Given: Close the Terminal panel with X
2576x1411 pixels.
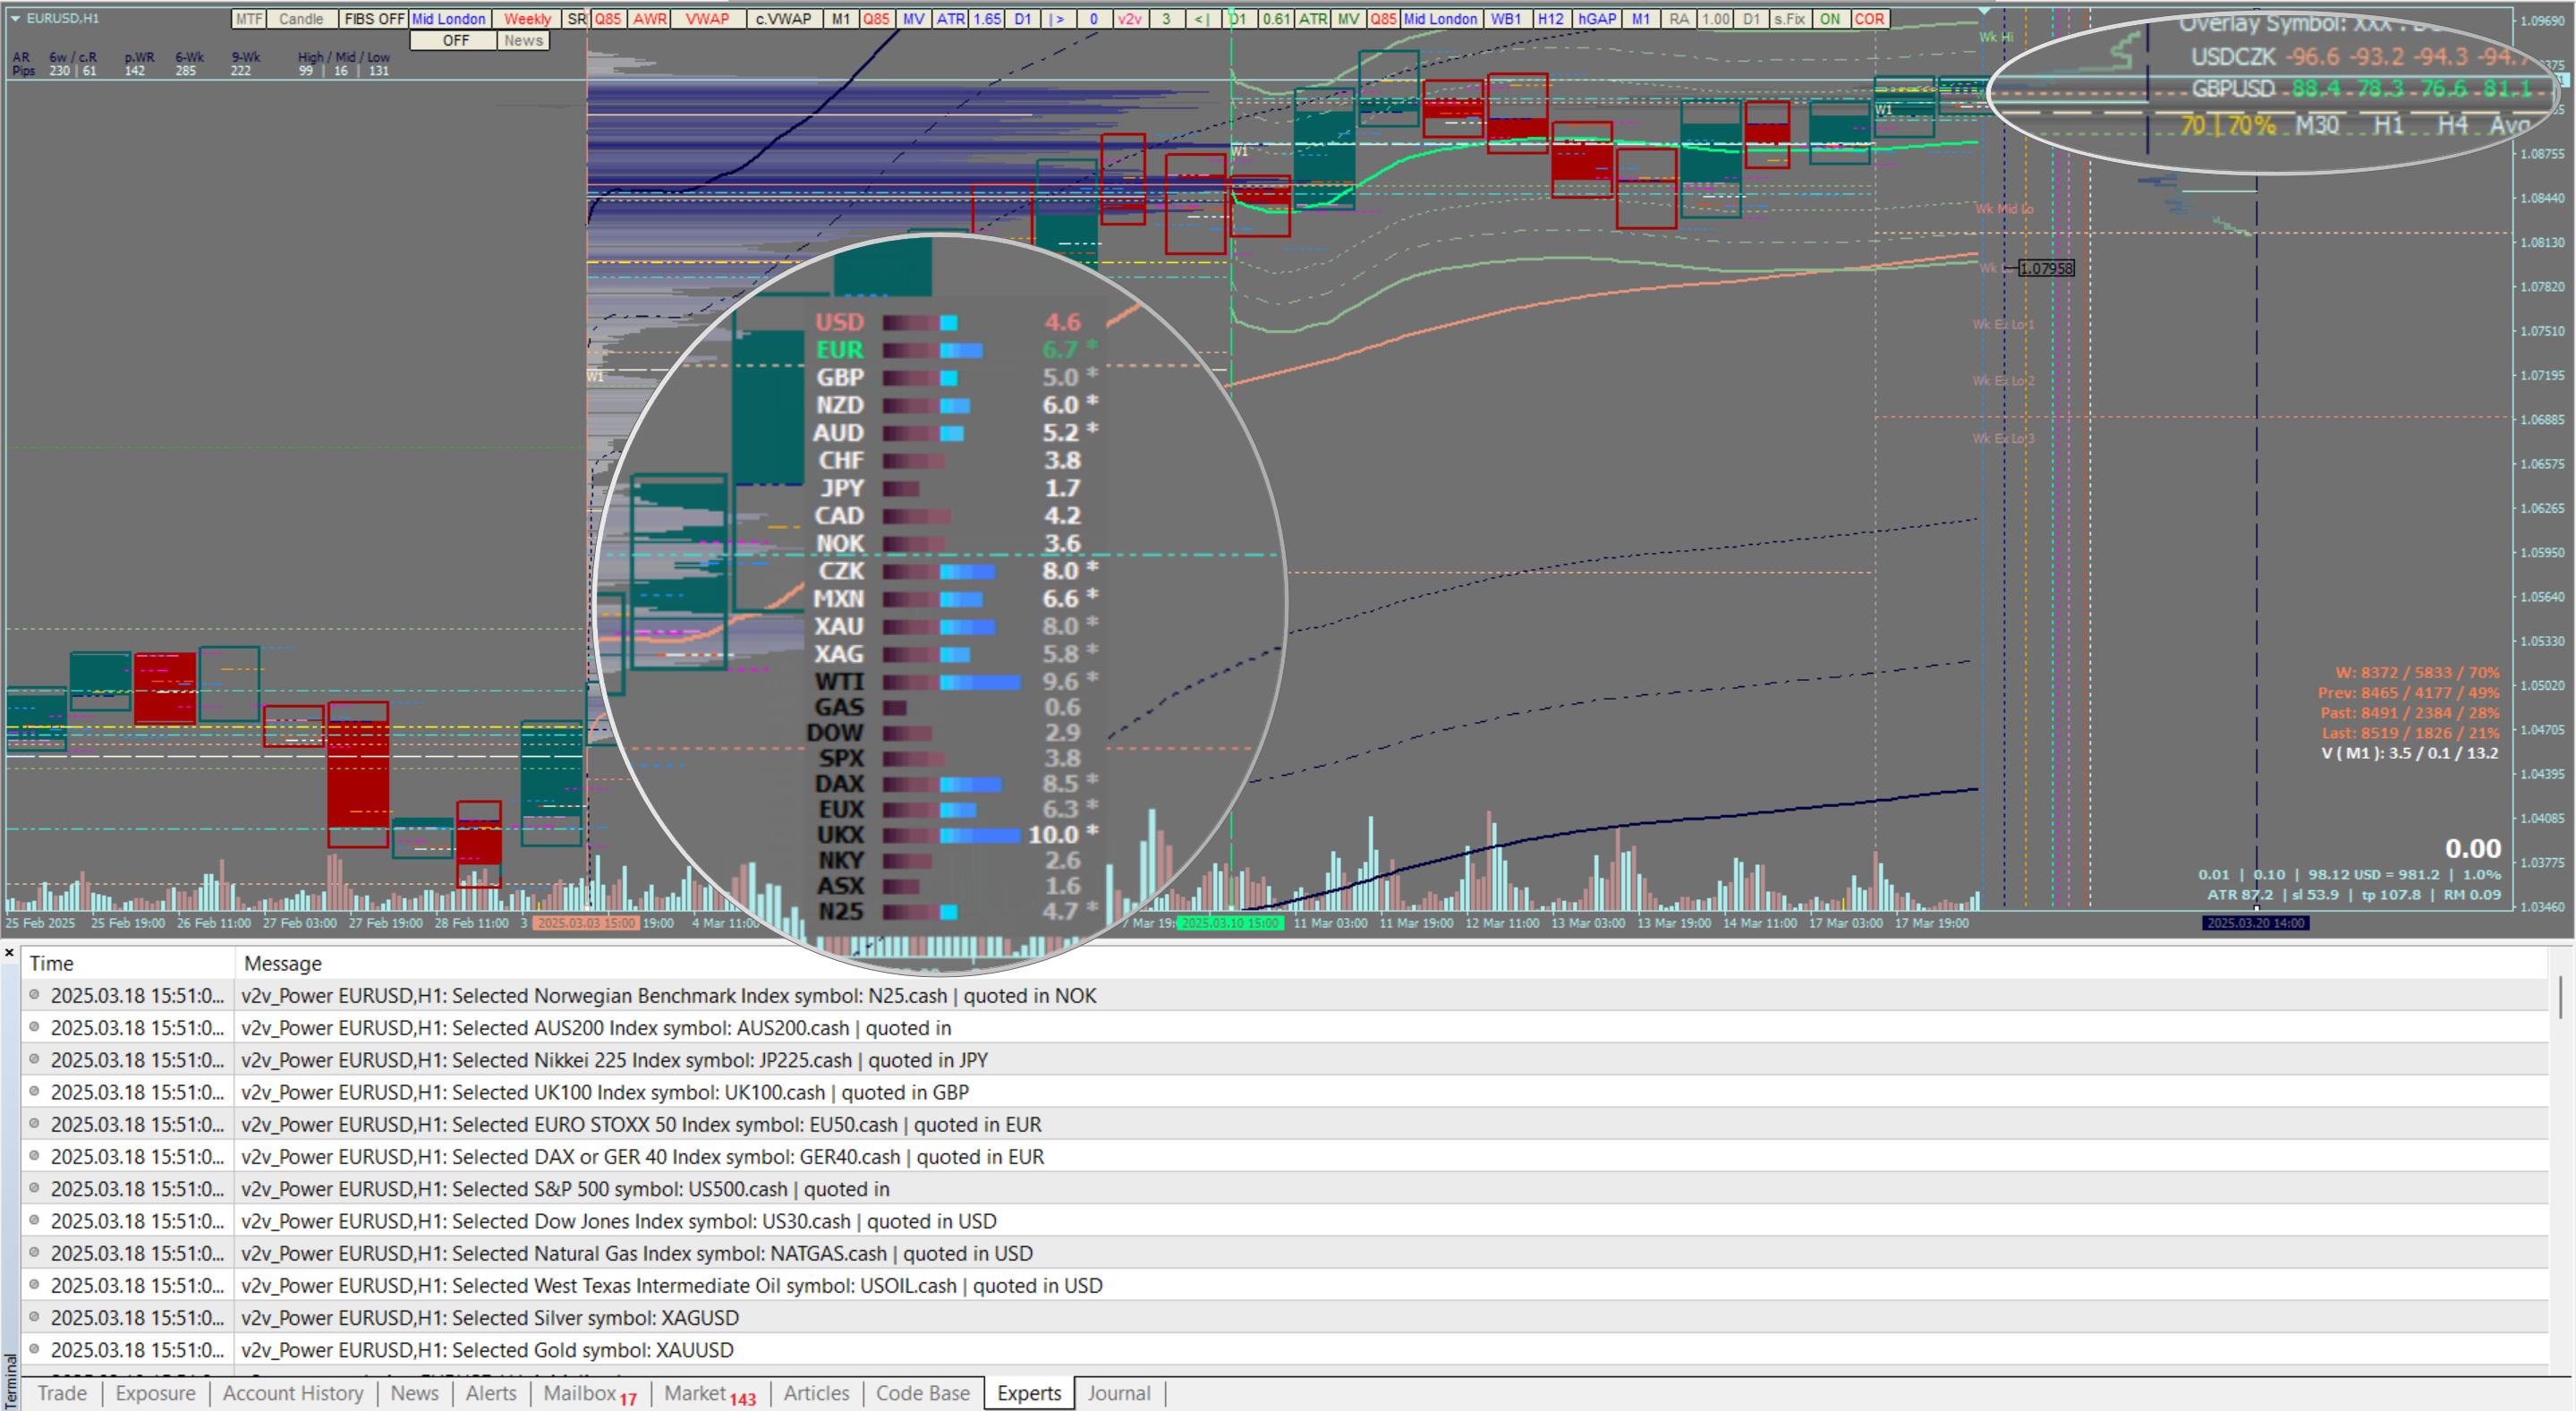Looking at the screenshot, I should coord(9,953).
